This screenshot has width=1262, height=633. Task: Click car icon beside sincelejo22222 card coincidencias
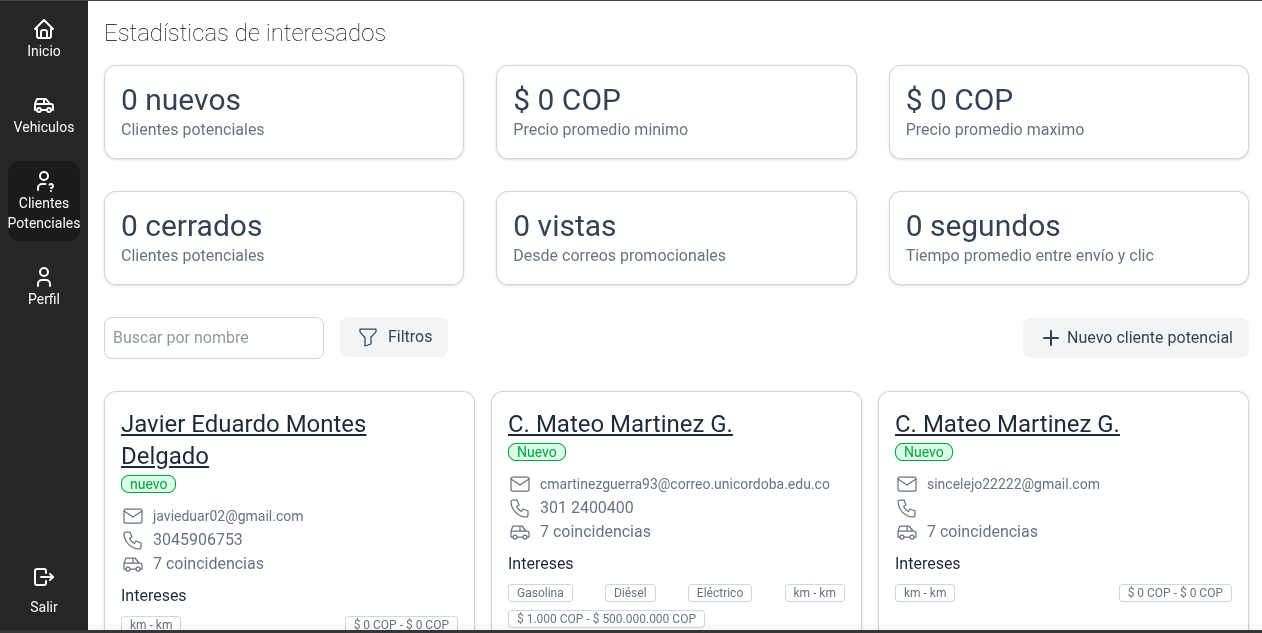(907, 532)
